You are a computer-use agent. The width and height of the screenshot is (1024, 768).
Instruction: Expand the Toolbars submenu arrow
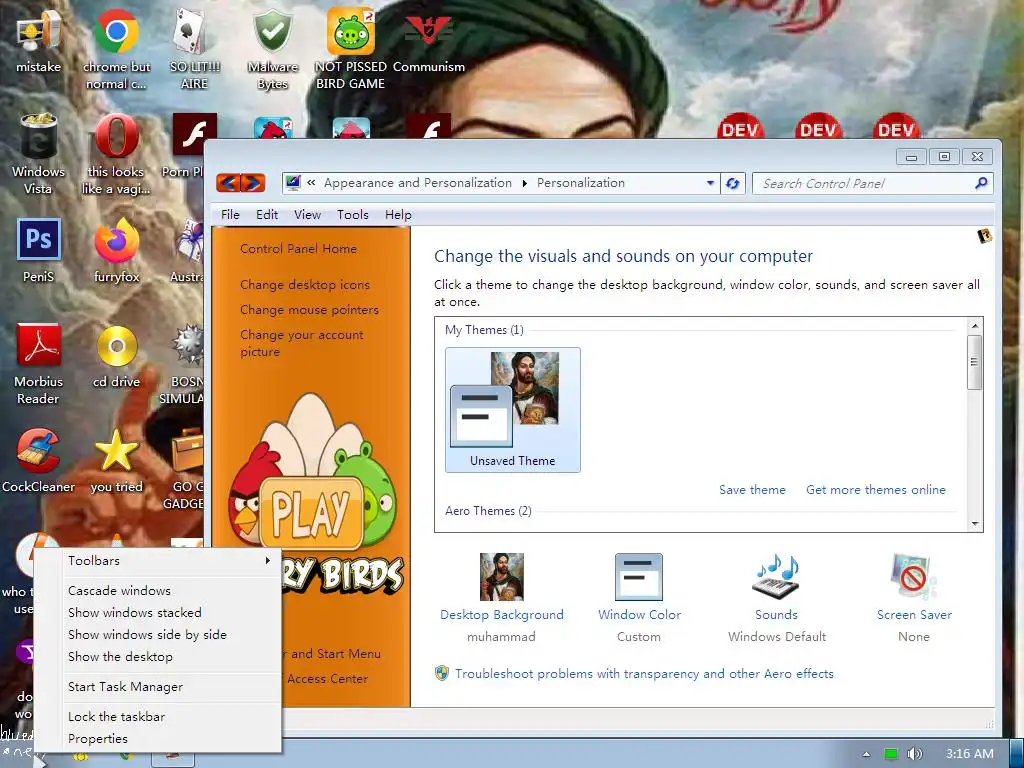point(267,560)
